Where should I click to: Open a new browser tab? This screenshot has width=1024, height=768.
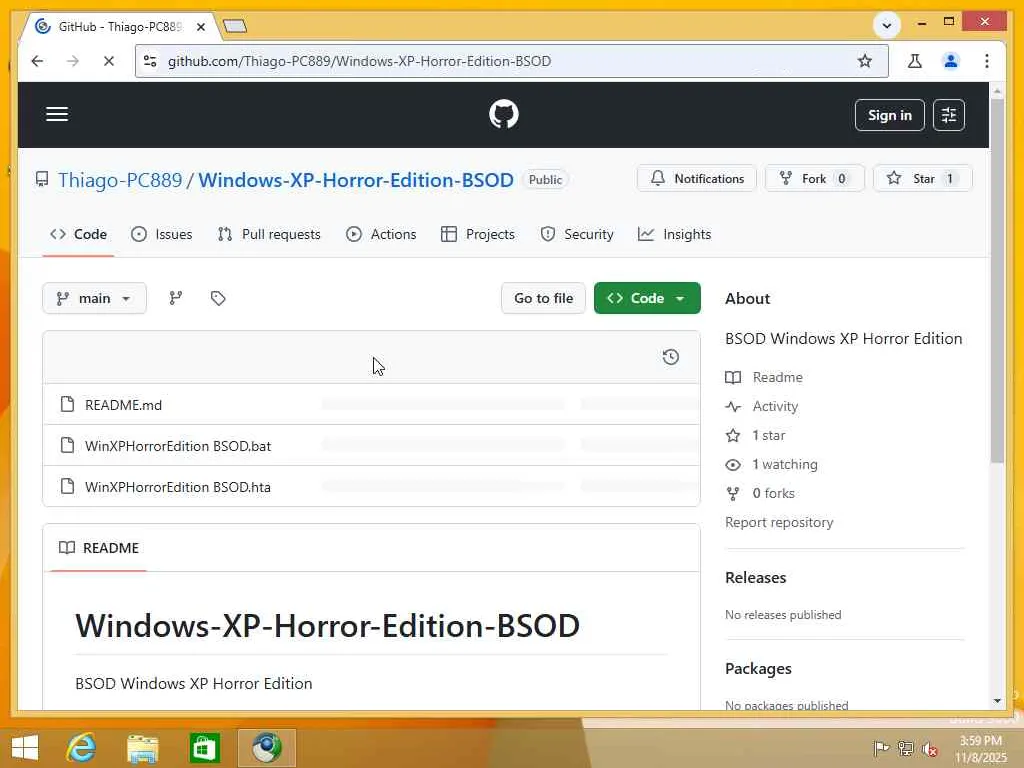click(x=235, y=26)
